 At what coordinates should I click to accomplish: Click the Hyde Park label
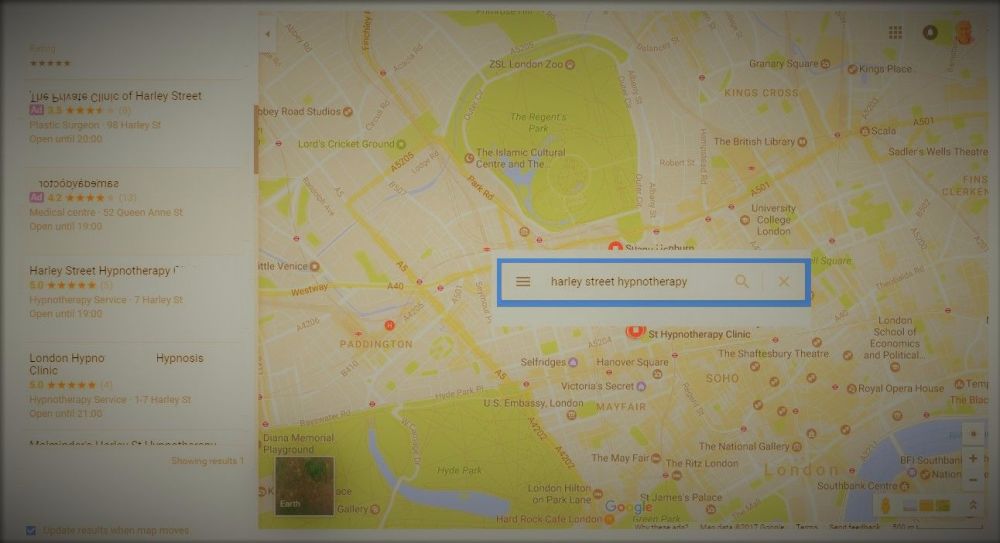click(459, 470)
